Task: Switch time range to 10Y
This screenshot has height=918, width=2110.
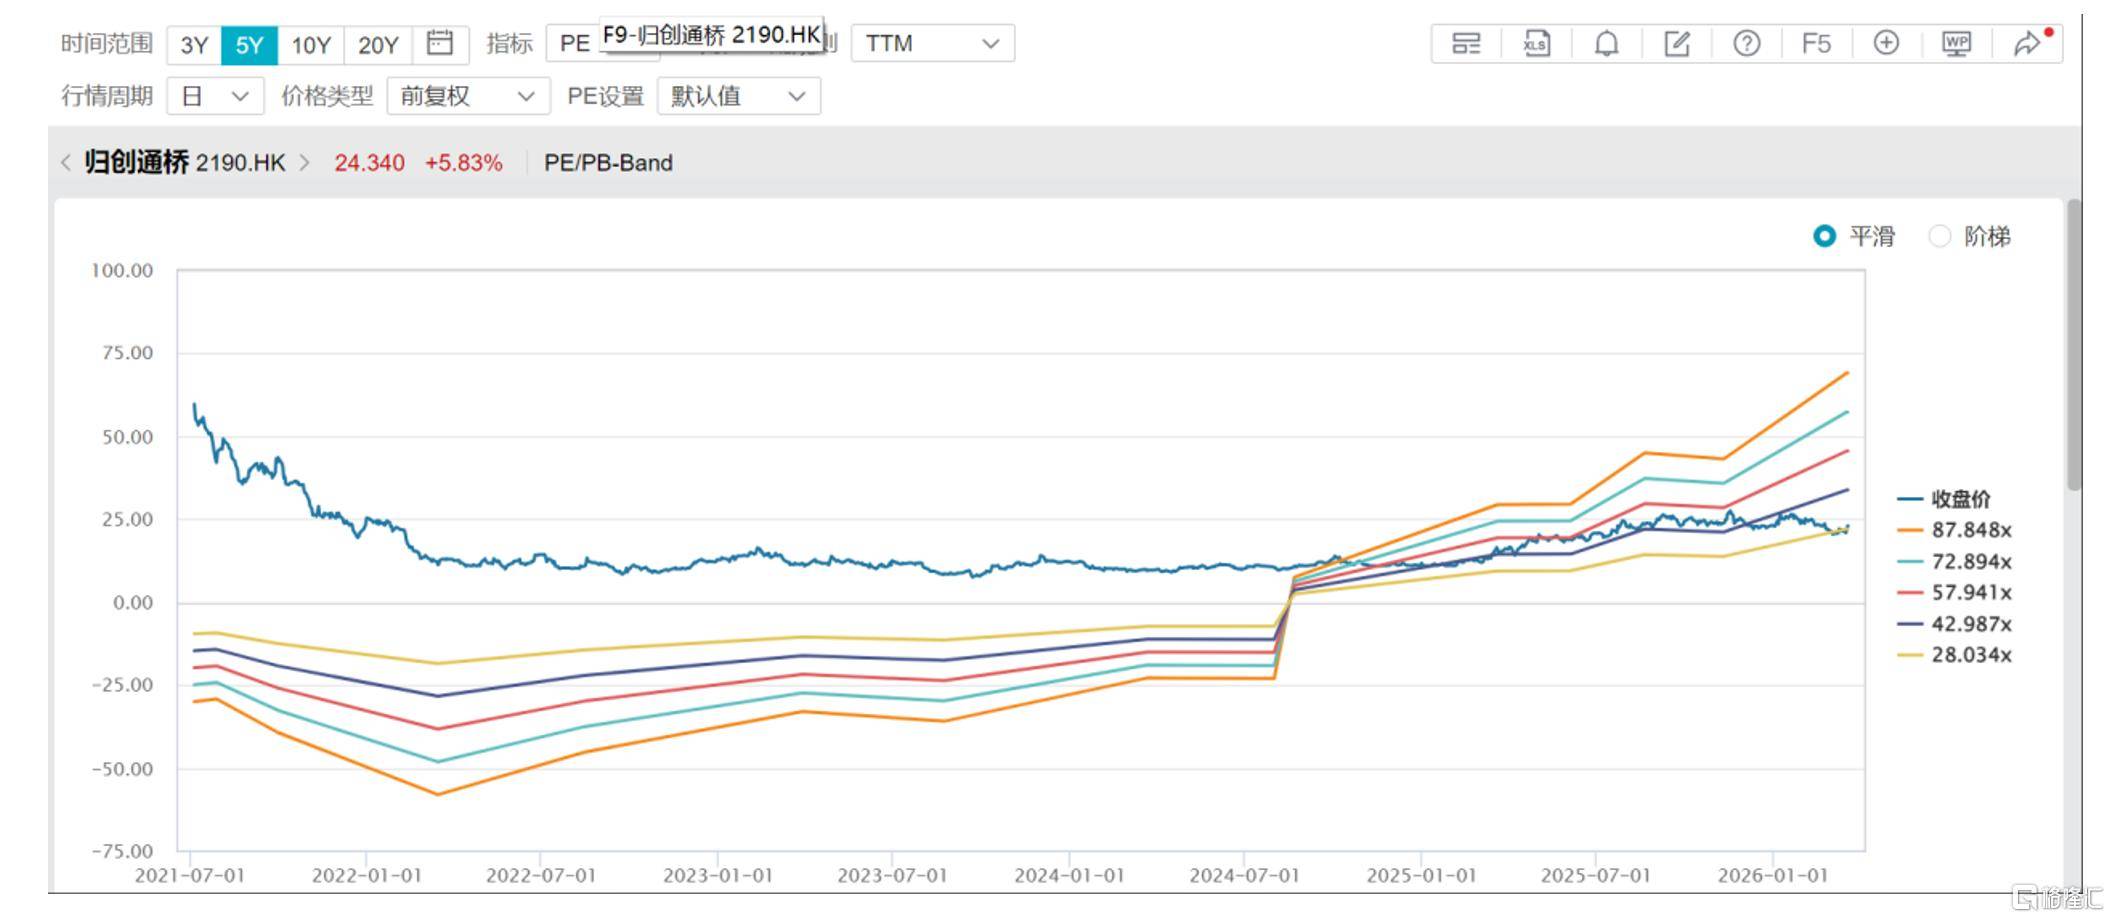Action: pos(310,45)
